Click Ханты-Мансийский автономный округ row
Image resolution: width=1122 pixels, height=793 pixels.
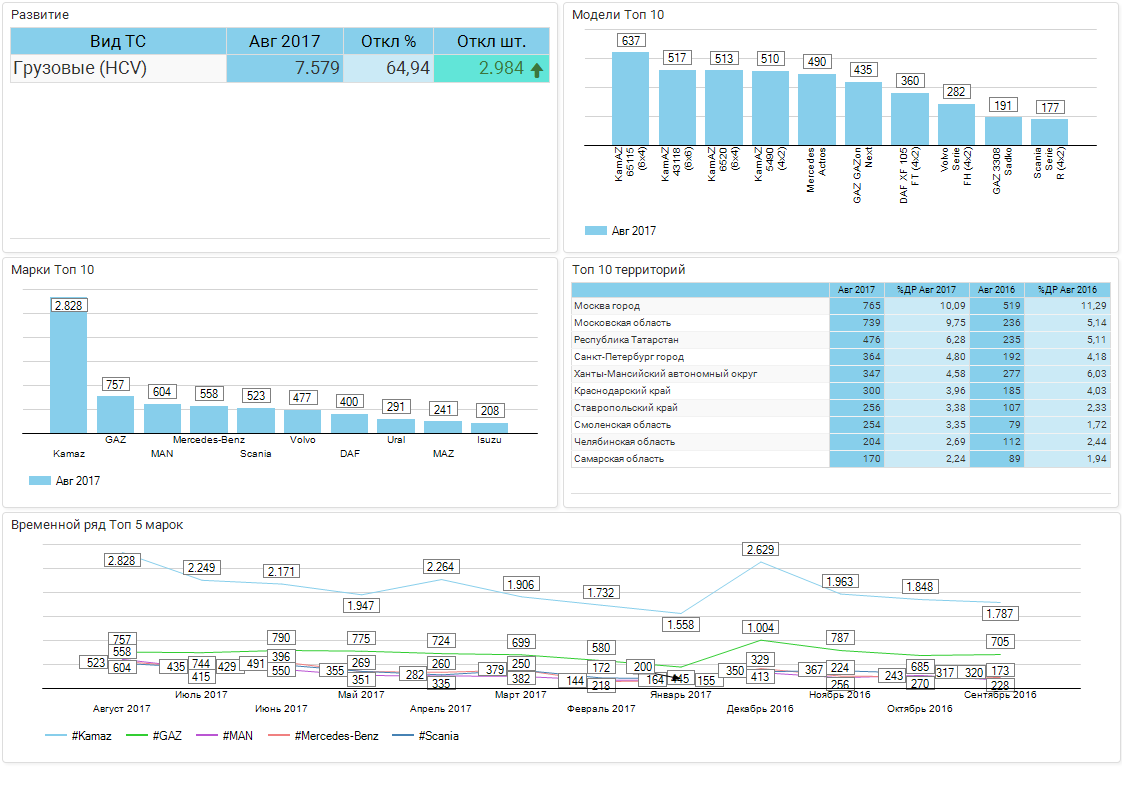tap(841, 374)
